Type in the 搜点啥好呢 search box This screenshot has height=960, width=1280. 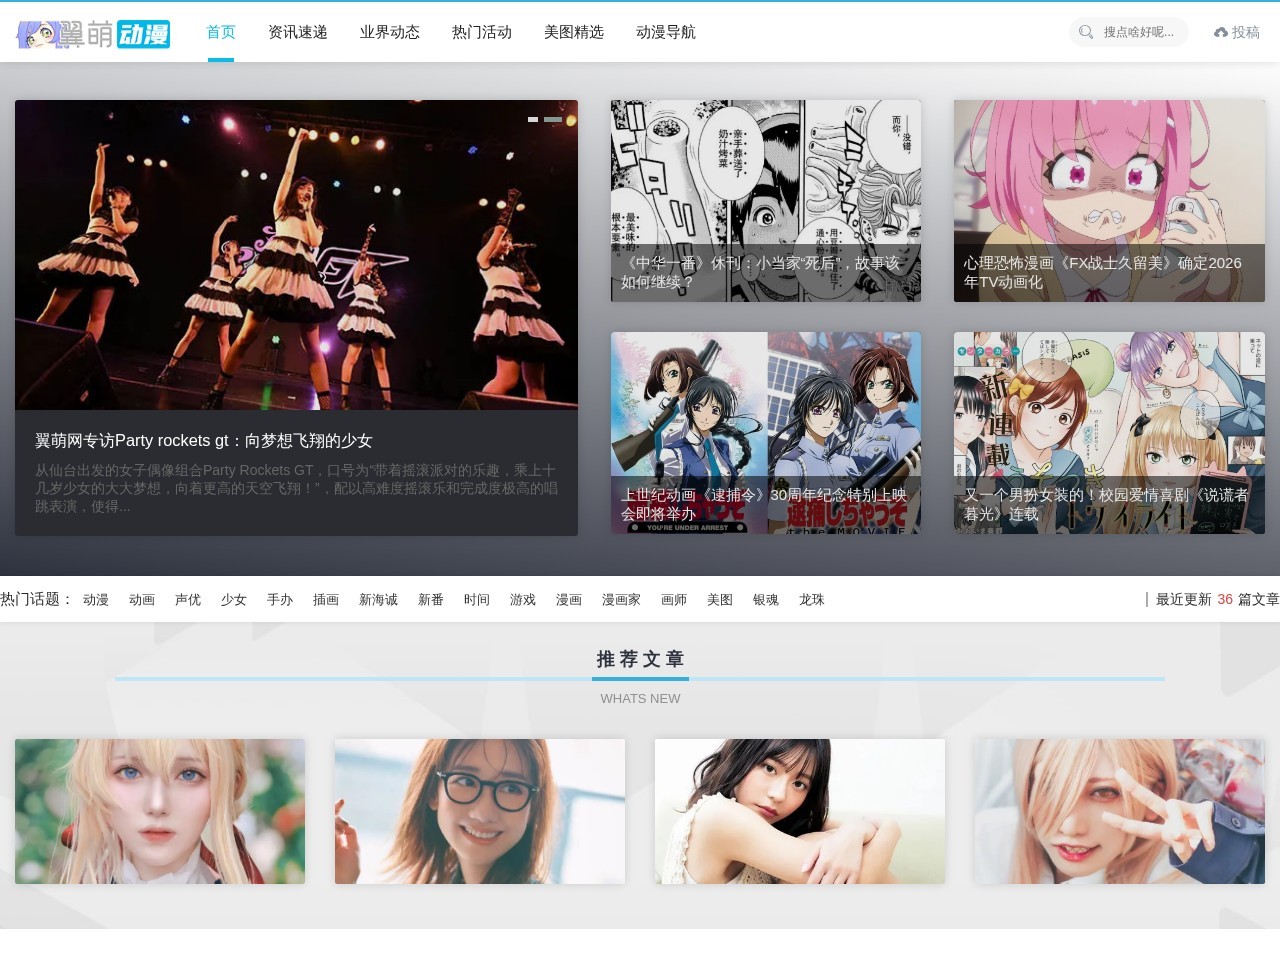(1139, 32)
